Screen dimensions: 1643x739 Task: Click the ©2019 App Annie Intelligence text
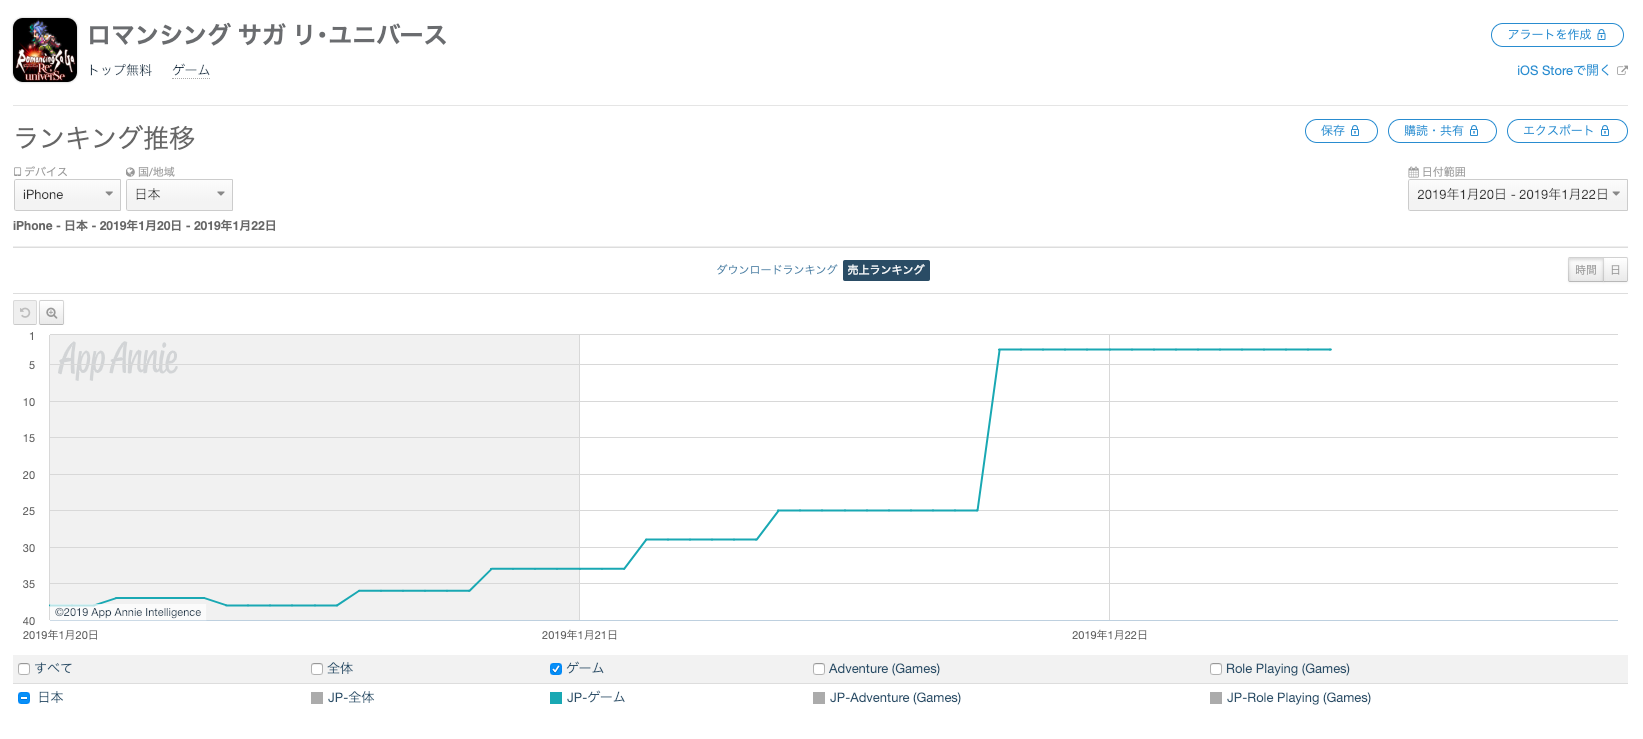point(128,612)
